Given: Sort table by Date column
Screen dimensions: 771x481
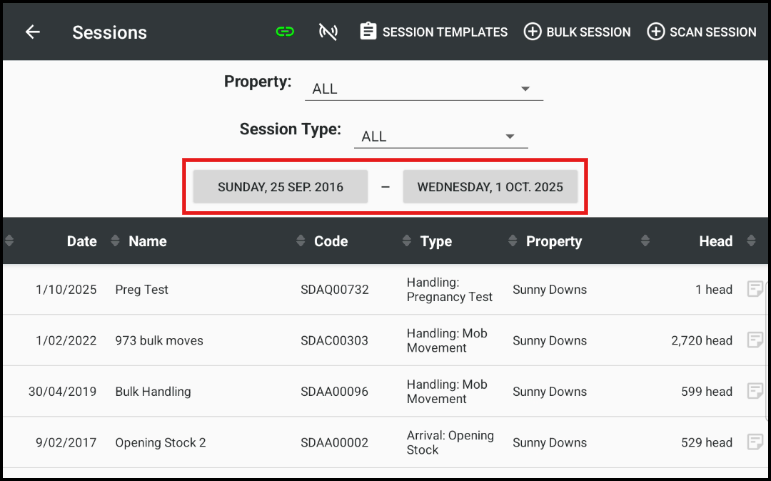Looking at the screenshot, I should click(x=81, y=241).
